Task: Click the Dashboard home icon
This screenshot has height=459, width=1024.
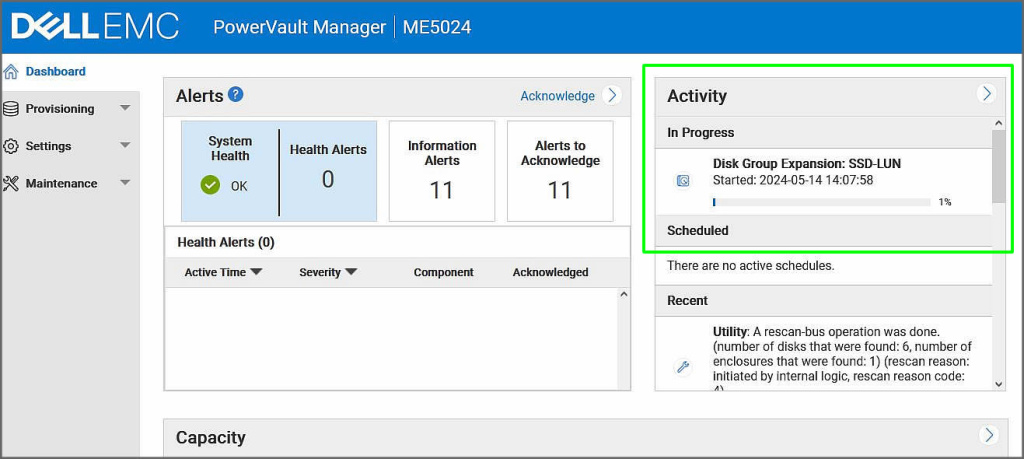Action: pos(11,72)
